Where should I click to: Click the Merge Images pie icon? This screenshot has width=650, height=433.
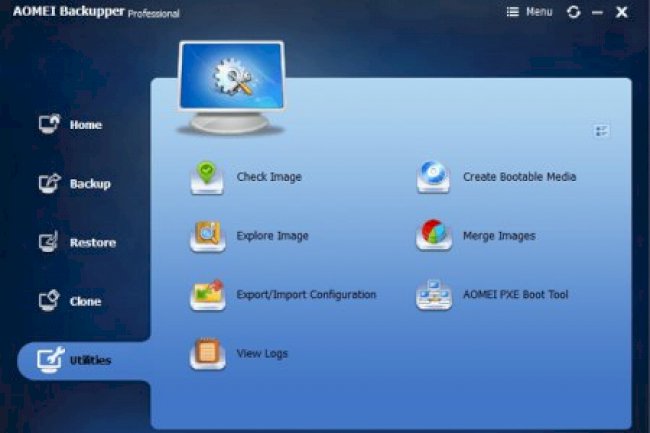point(434,235)
